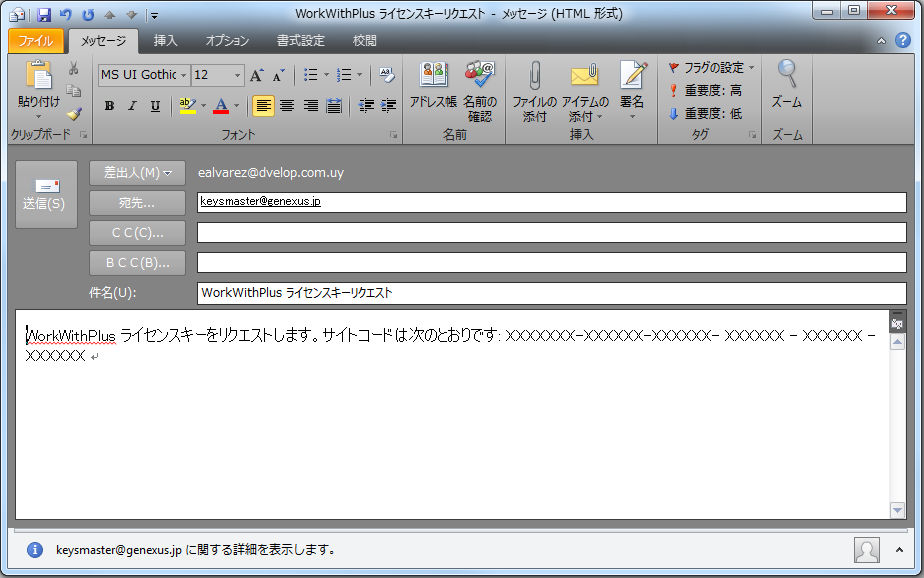Click the Cut scissors icon
The width and height of the screenshot is (924, 578).
(74, 69)
